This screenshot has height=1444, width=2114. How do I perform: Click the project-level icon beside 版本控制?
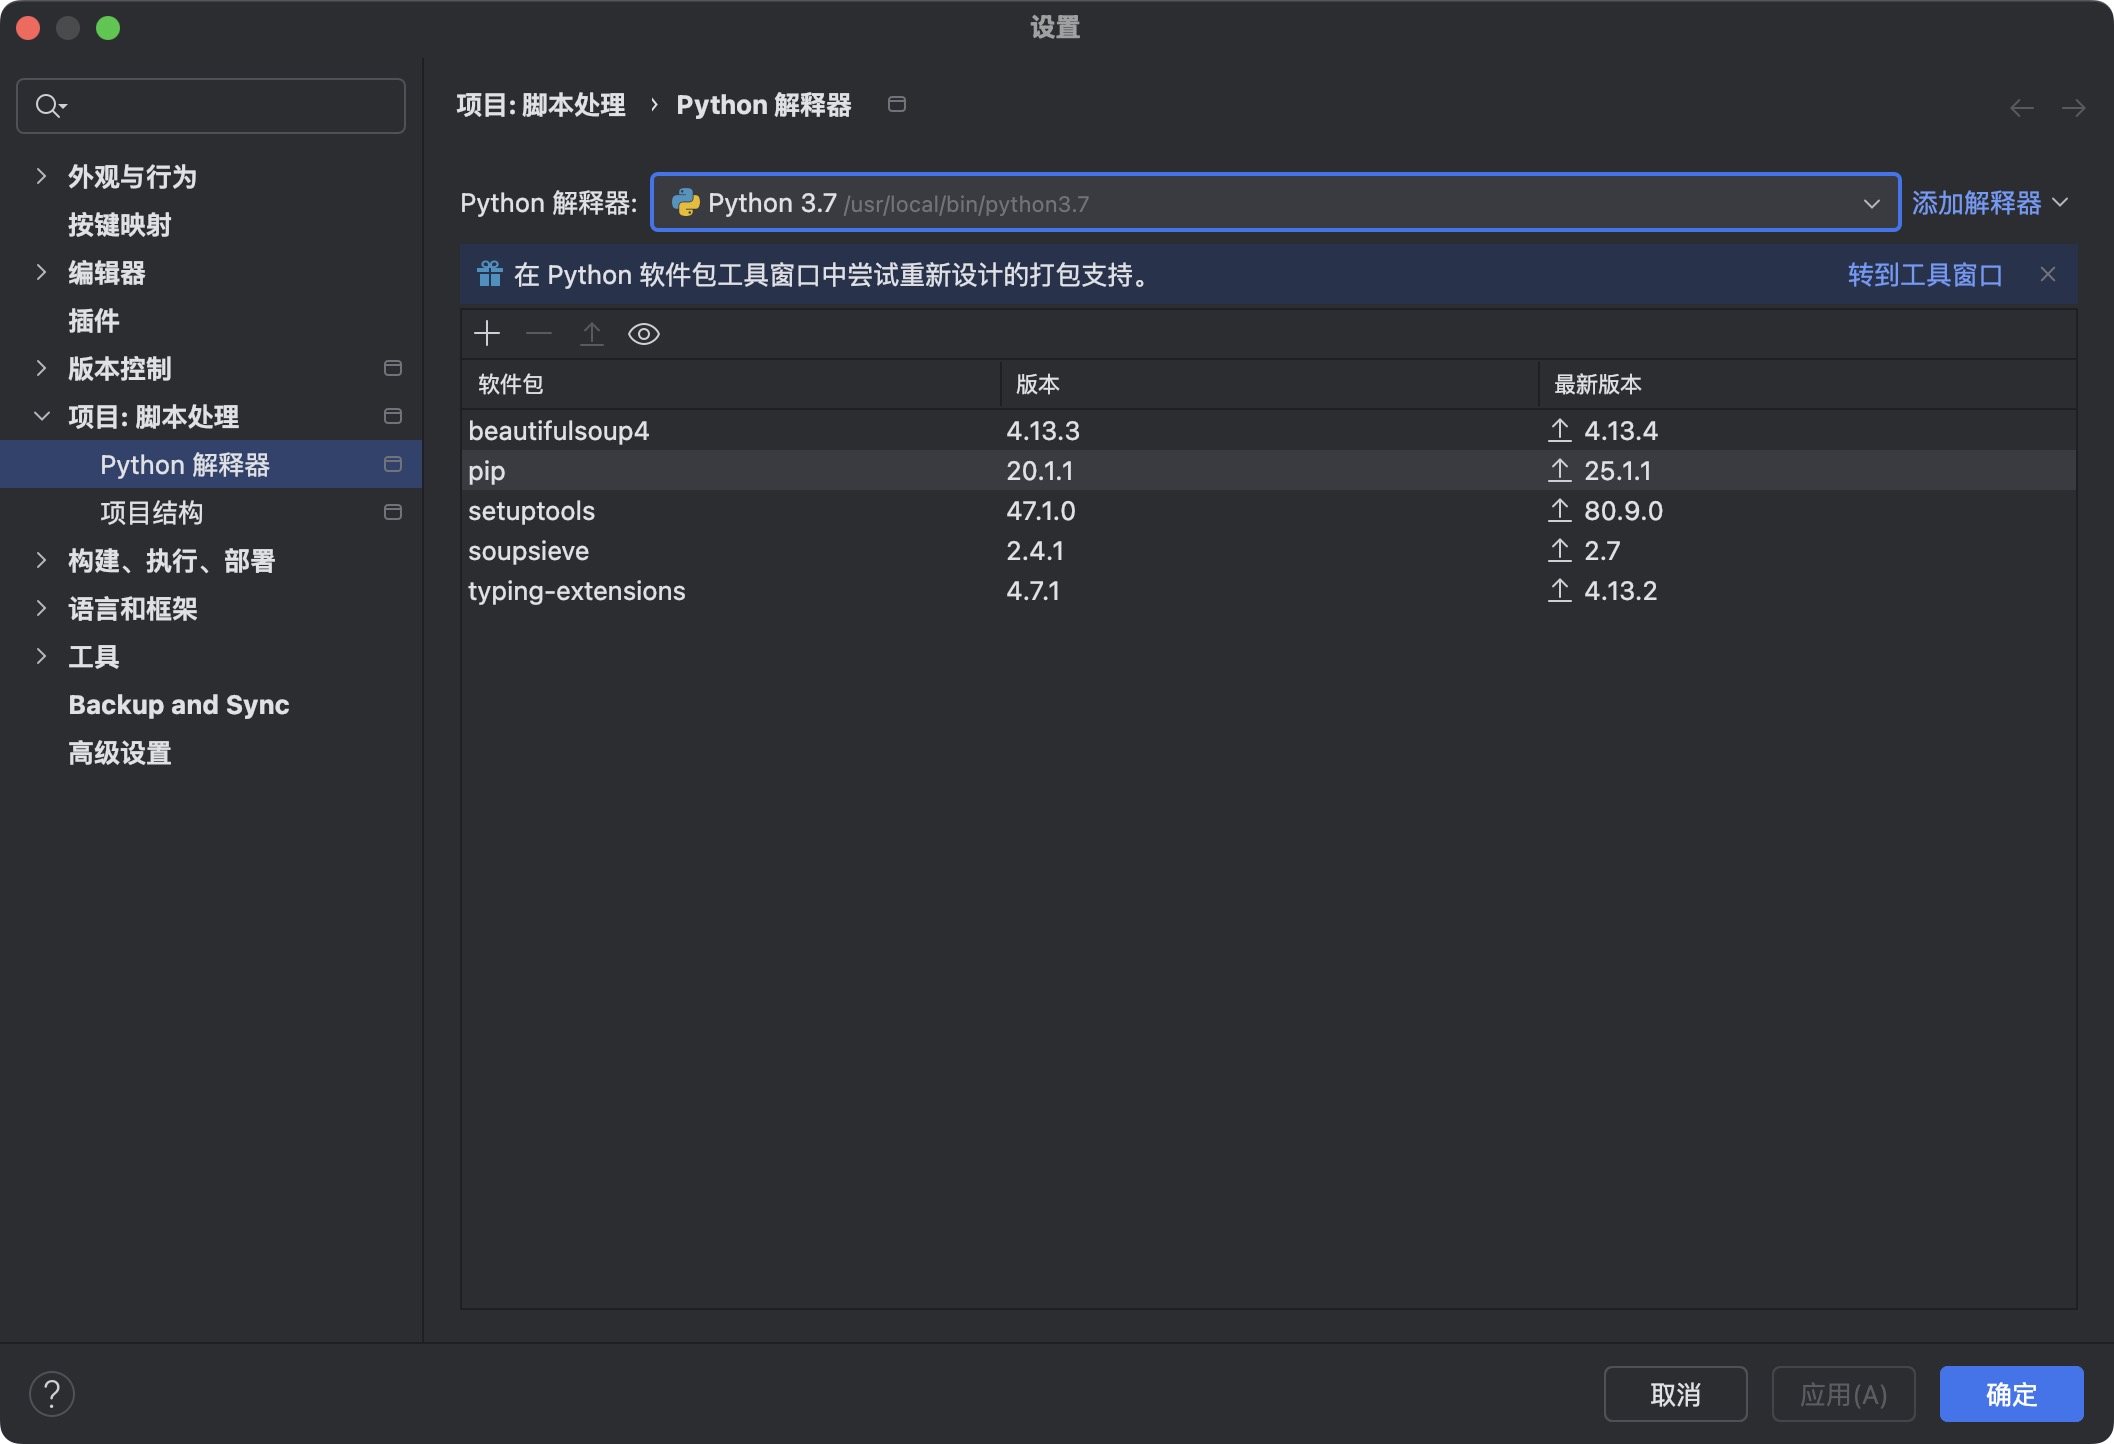click(393, 369)
